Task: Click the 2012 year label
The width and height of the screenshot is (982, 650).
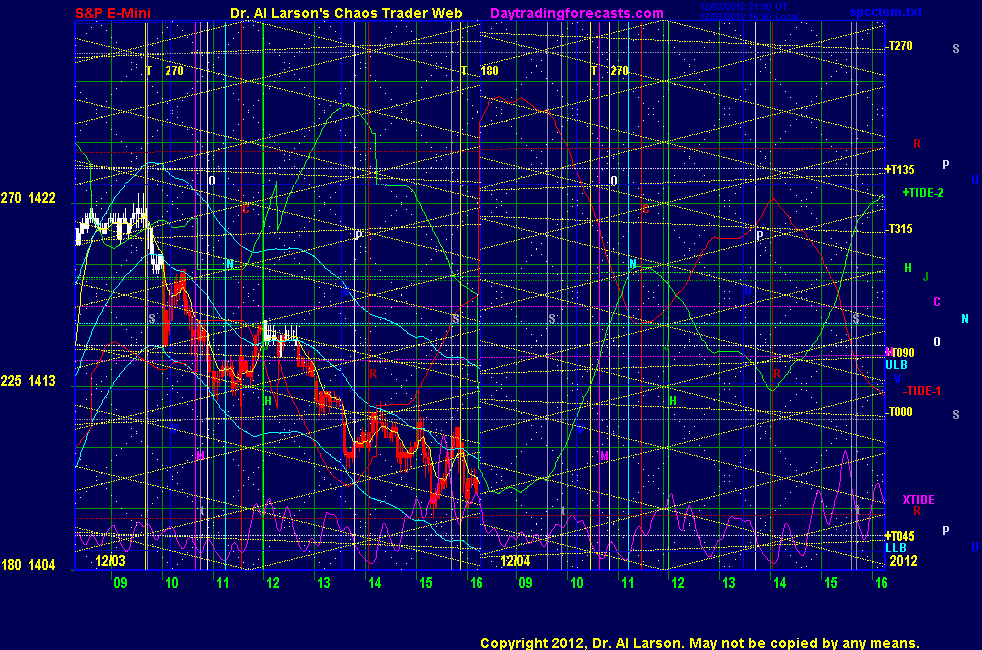Action: coord(904,560)
